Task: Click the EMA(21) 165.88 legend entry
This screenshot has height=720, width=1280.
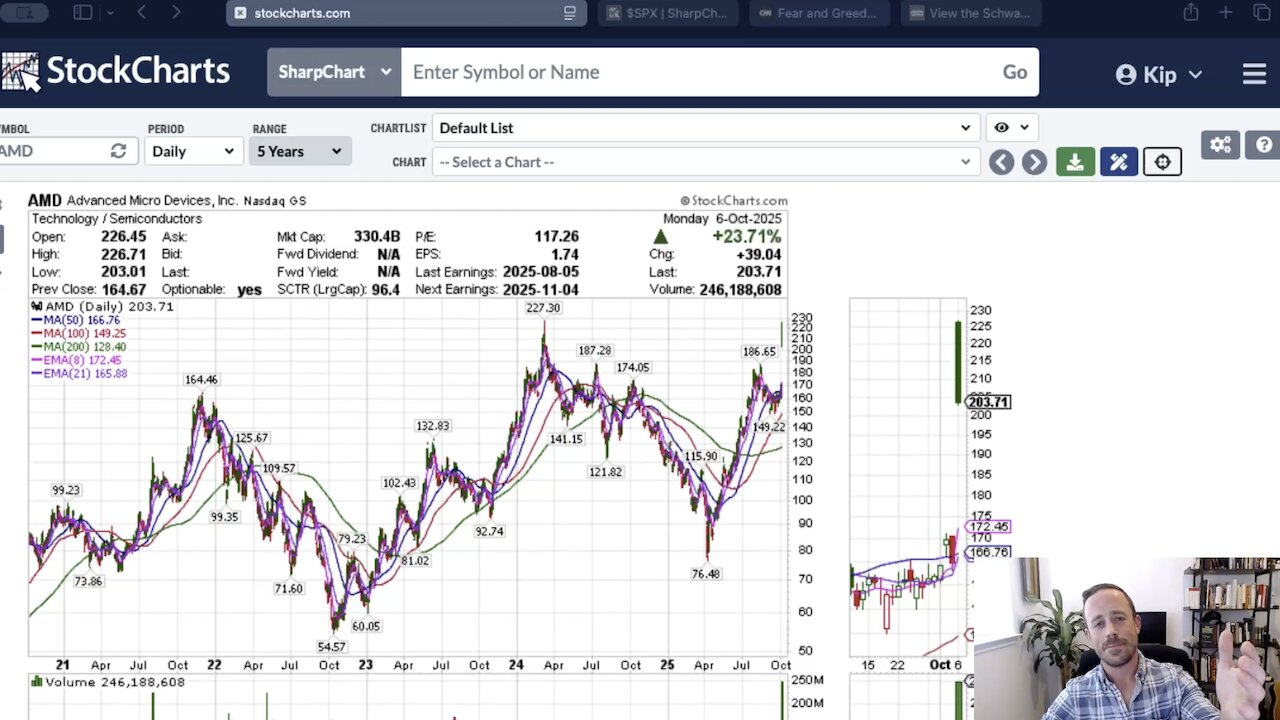Action: (79, 374)
